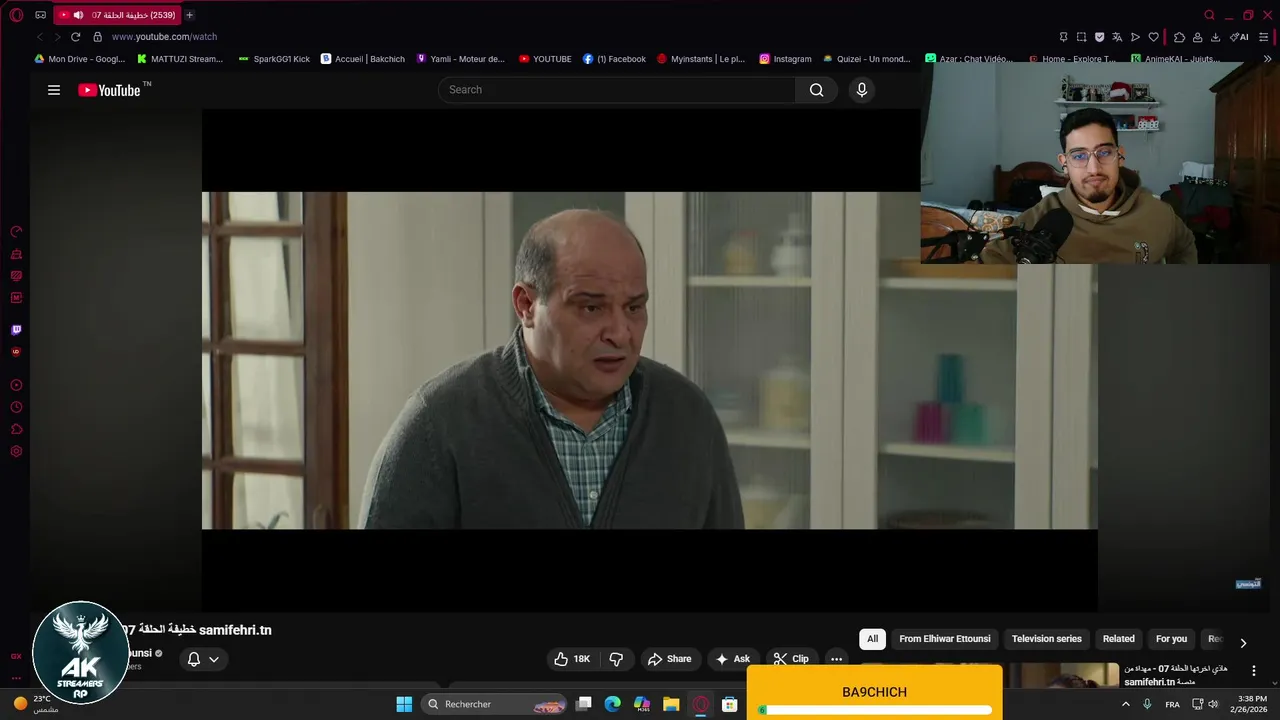Show hidden system tray icons
Screen dimensions: 1280x720
[x=1126, y=704]
